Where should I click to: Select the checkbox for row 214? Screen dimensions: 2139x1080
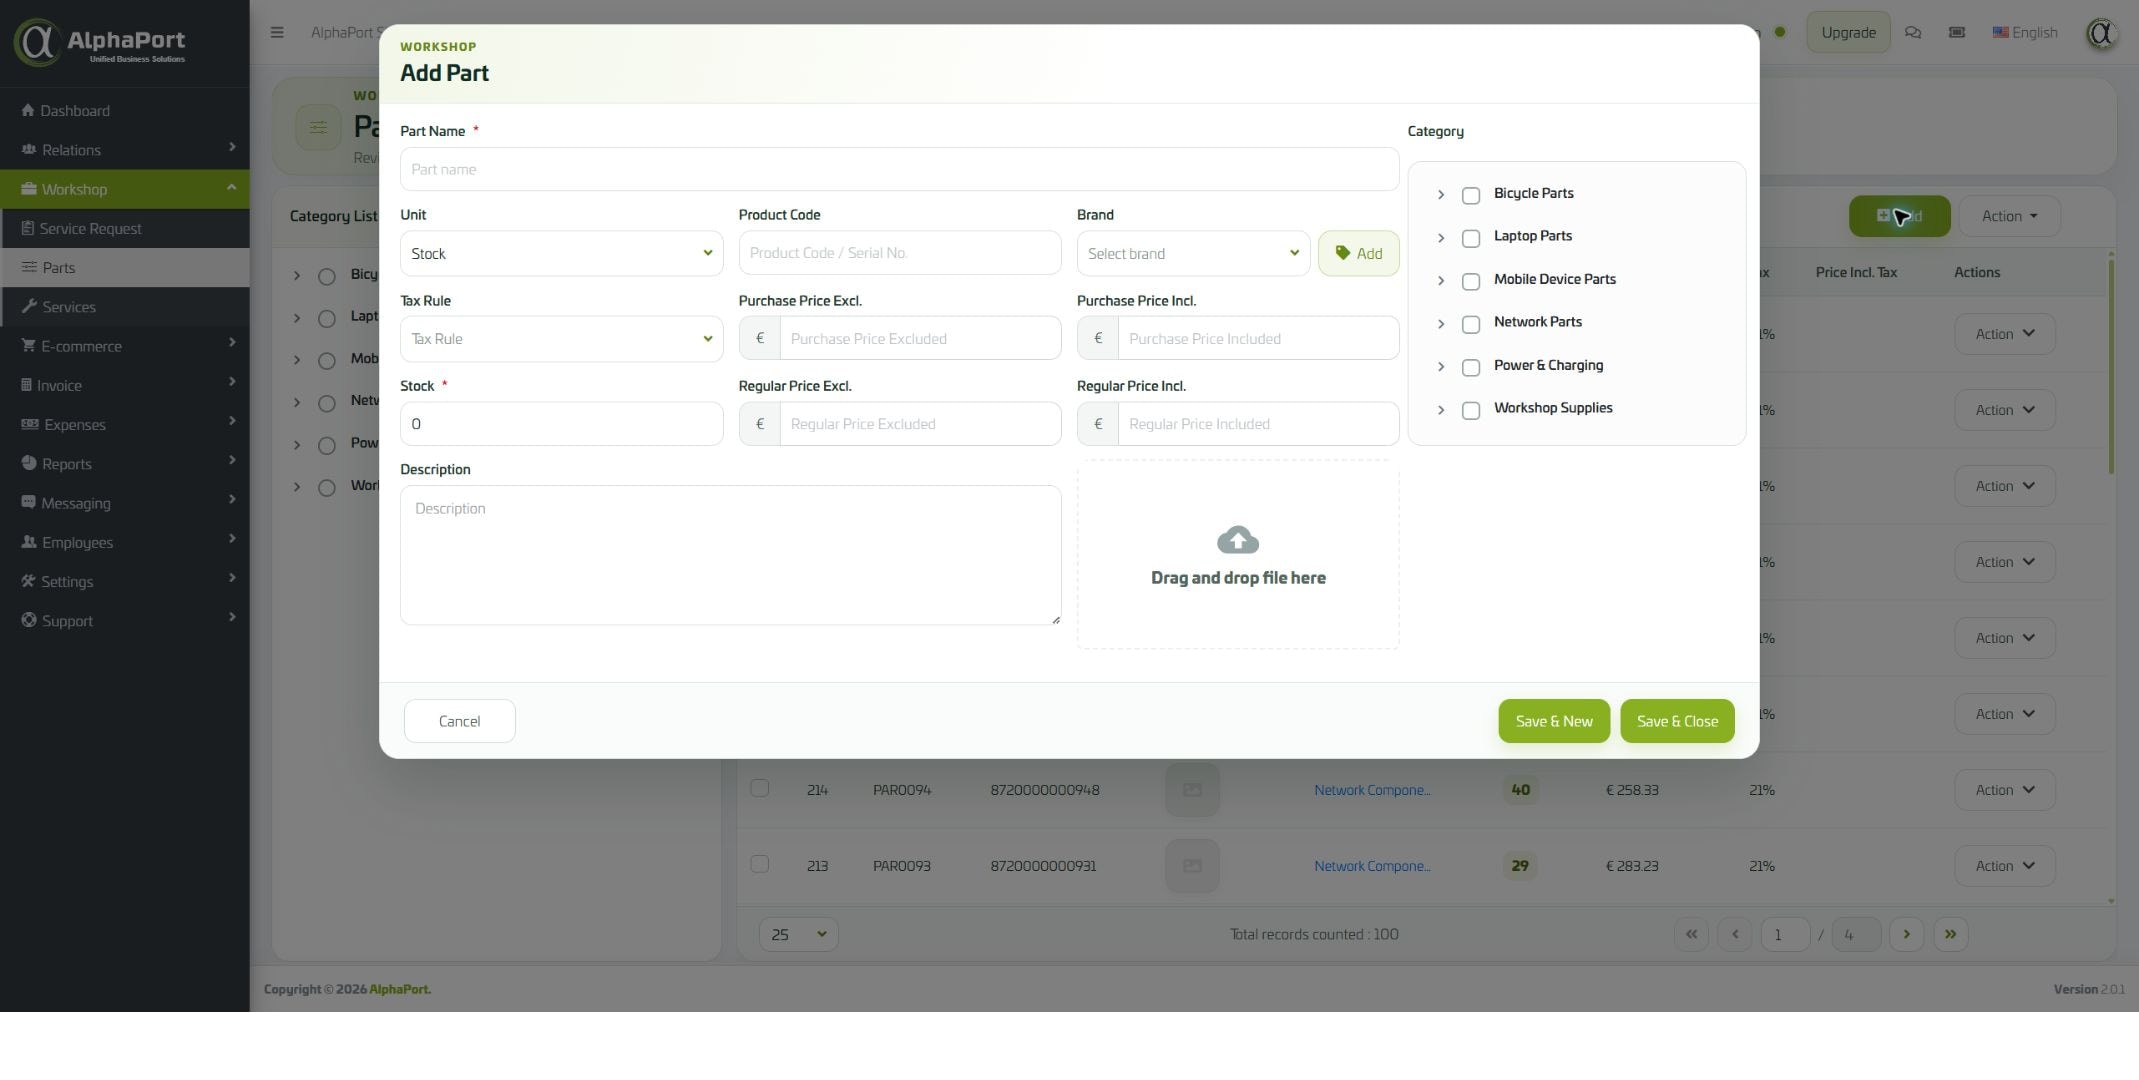pos(760,788)
